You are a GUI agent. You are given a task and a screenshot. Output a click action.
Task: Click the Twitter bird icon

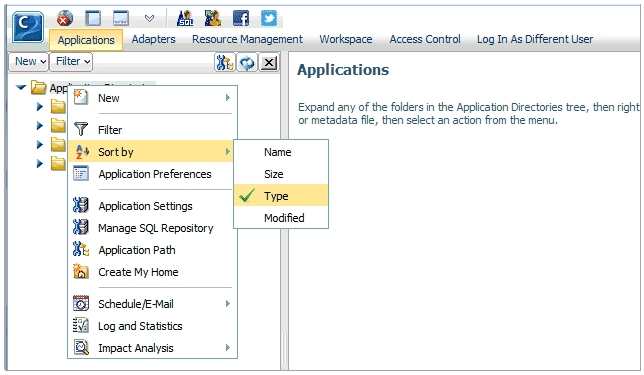pyautogui.click(x=269, y=18)
